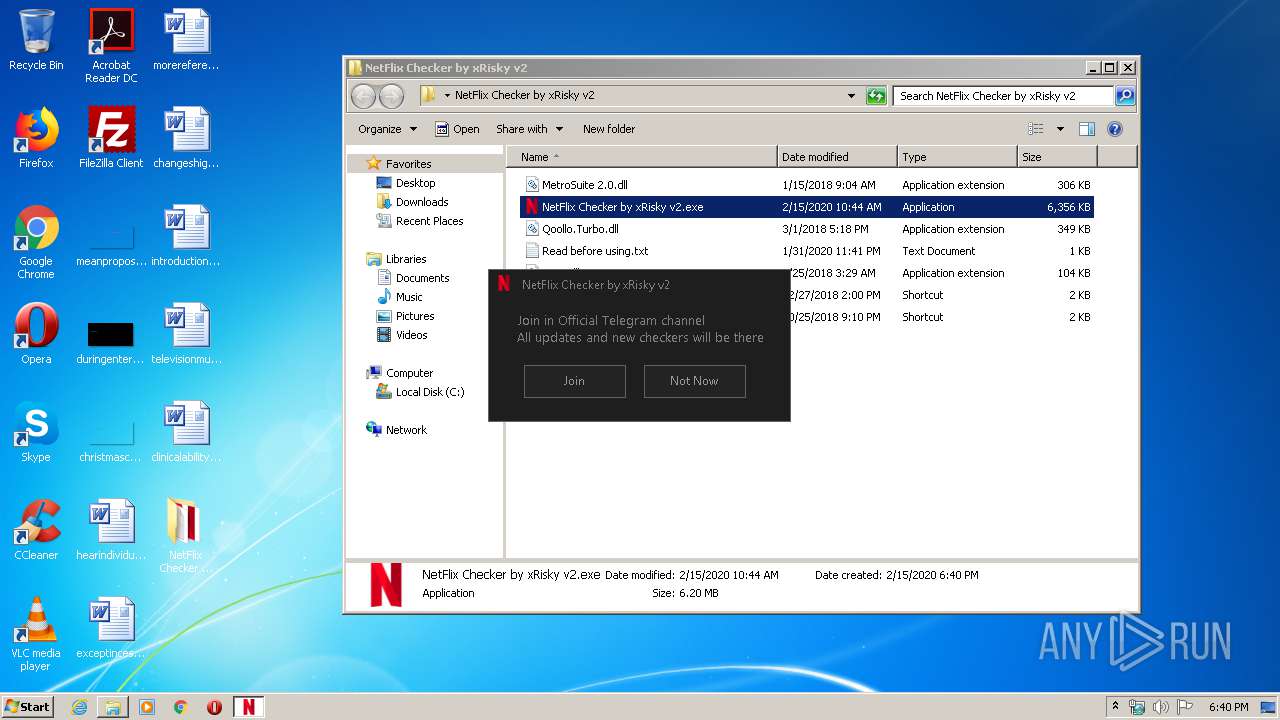This screenshot has width=1280, height=720.
Task: Open the Organize menu
Action: (387, 129)
